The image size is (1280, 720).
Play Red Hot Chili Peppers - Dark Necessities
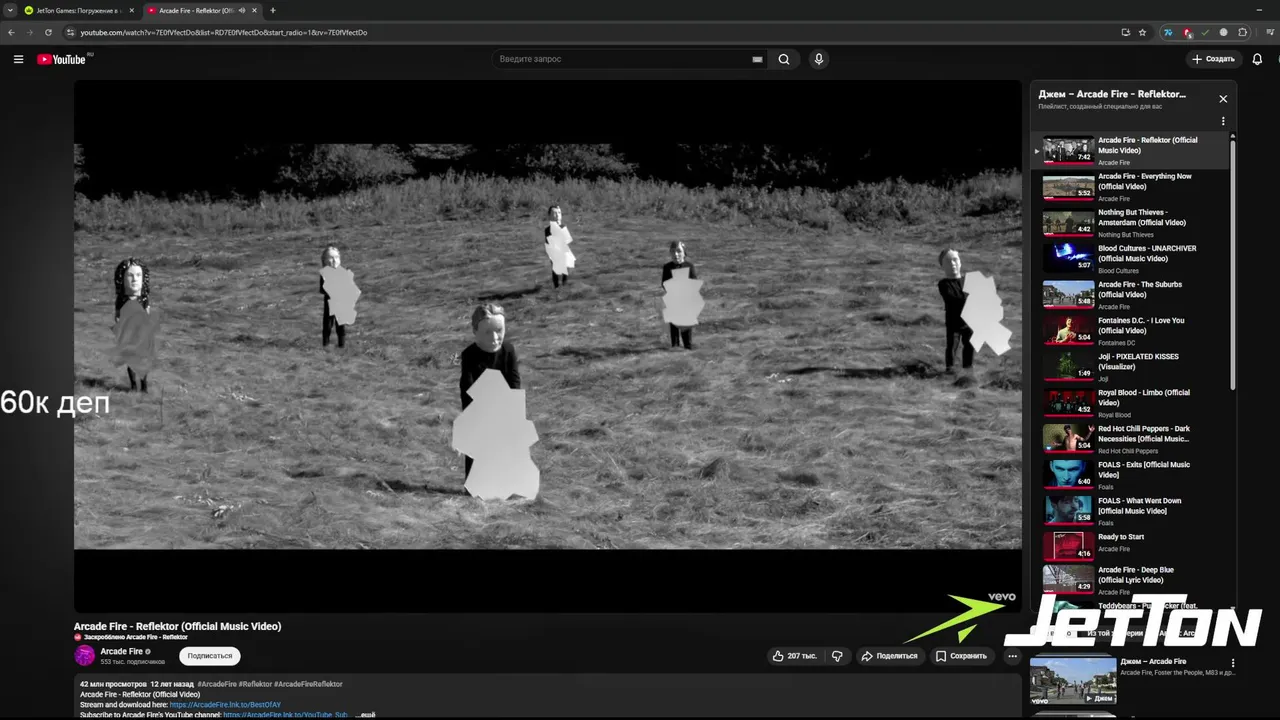[x=1130, y=439]
